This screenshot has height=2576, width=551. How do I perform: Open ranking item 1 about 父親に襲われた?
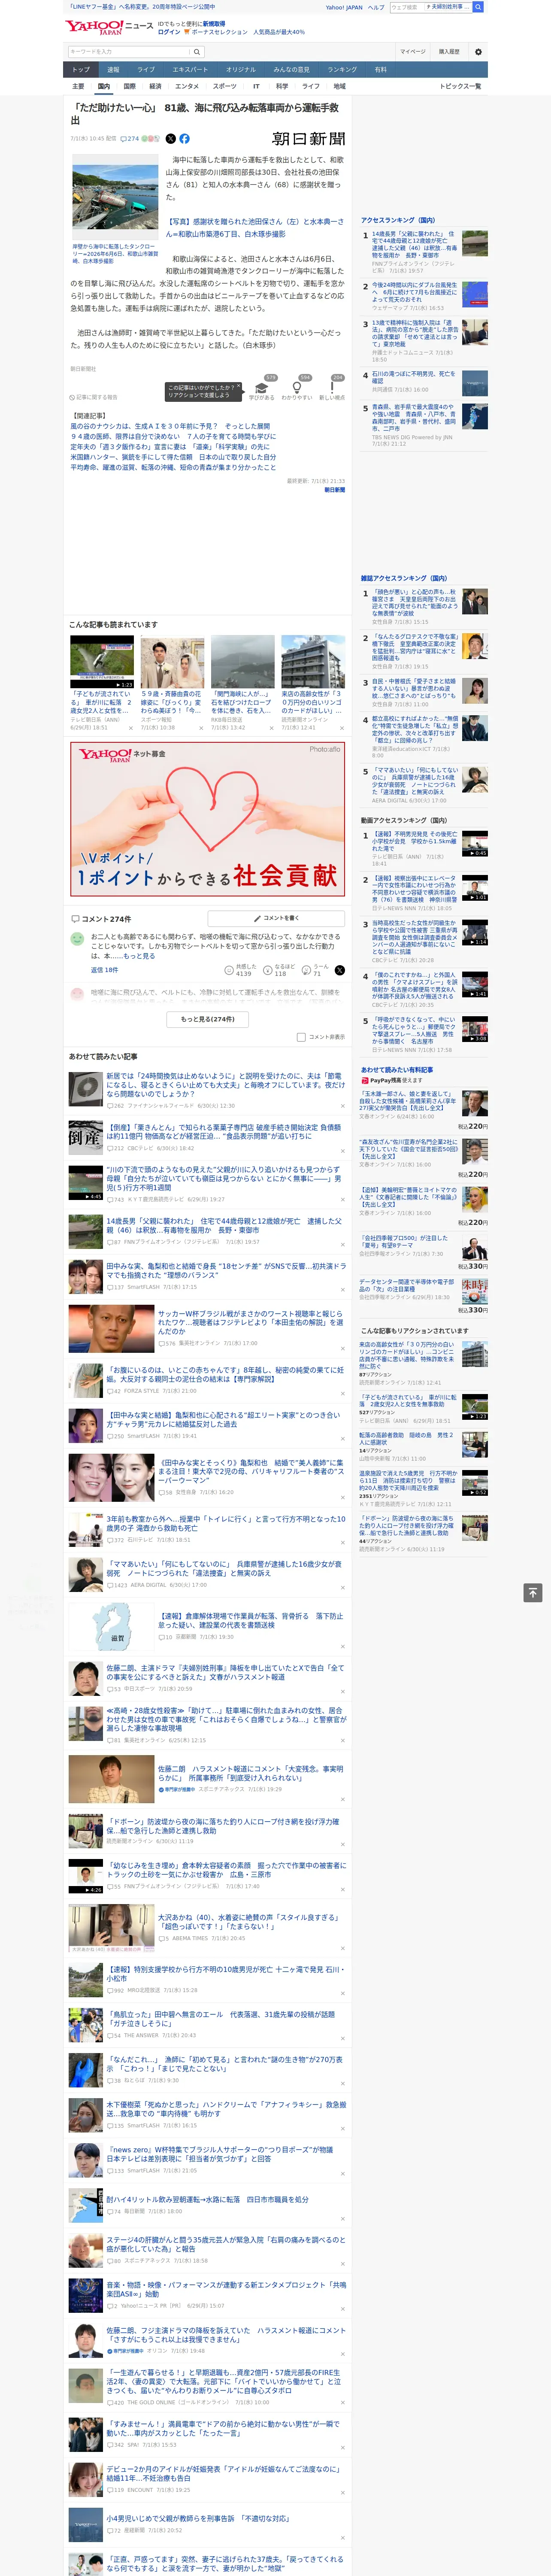point(414,243)
